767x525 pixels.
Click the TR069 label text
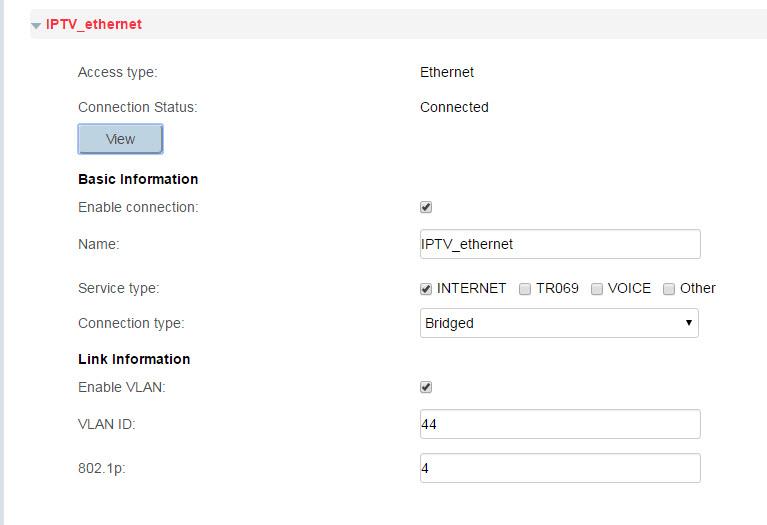point(557,288)
